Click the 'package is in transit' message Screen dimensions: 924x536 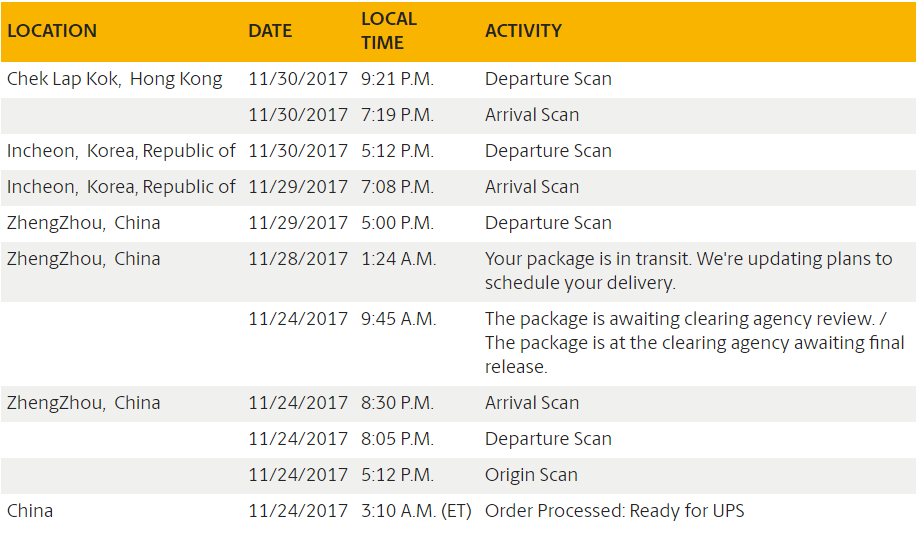point(688,271)
